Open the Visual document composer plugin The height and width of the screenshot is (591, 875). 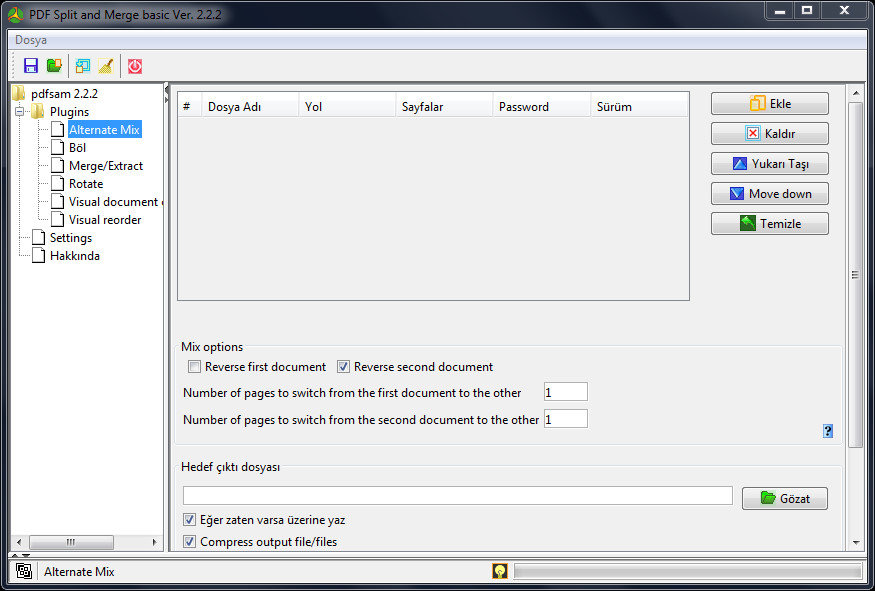pyautogui.click(x=116, y=201)
